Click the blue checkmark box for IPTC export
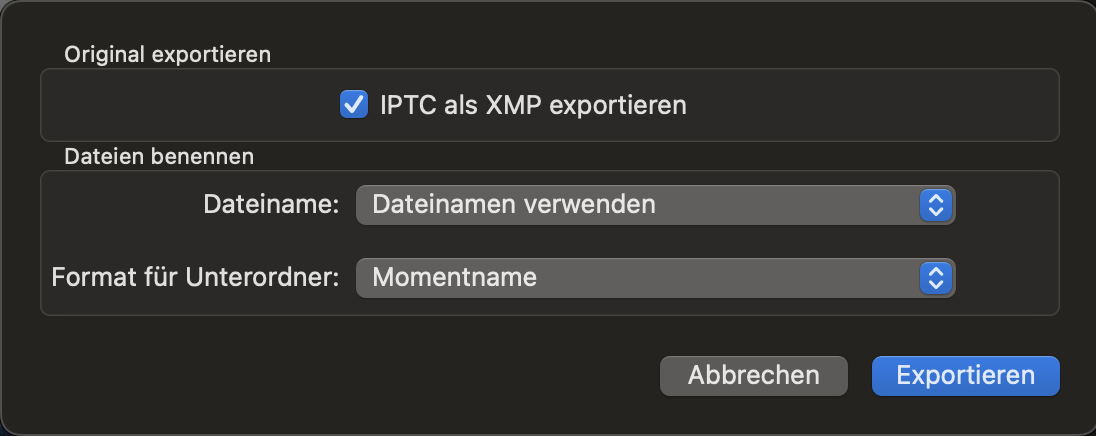The image size is (1096, 436). coord(354,104)
